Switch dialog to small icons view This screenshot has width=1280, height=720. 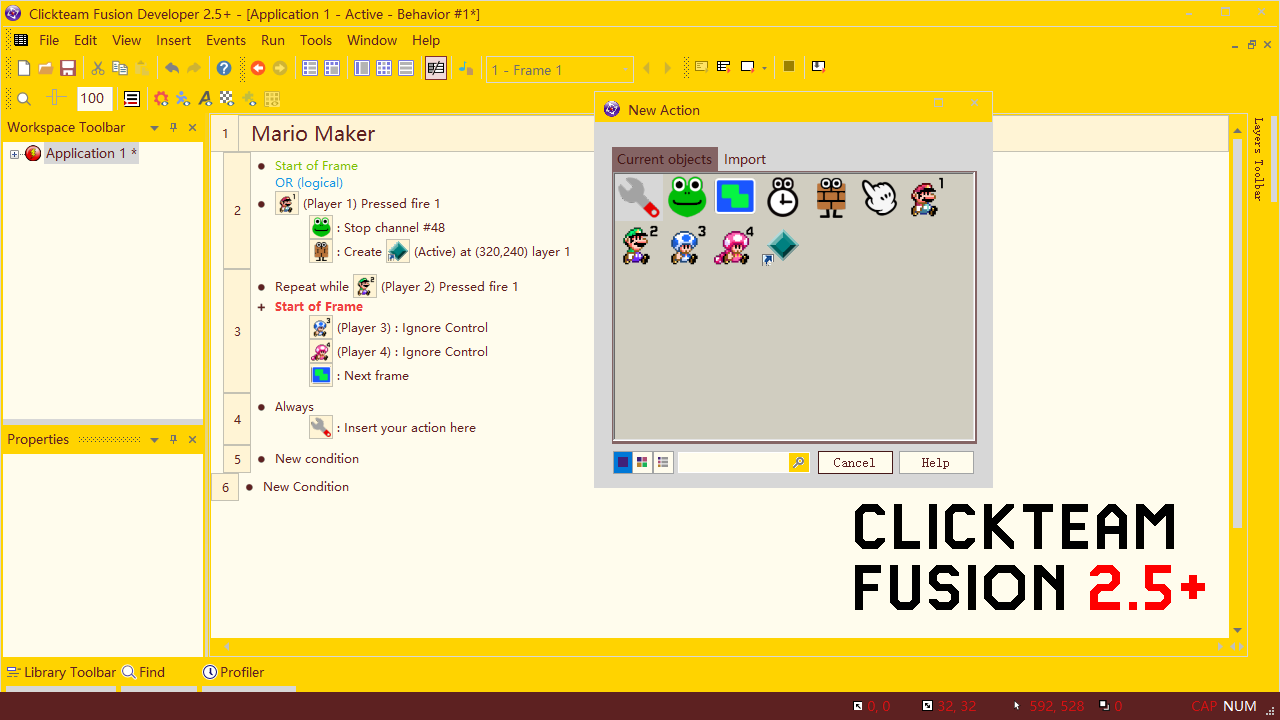pos(642,462)
